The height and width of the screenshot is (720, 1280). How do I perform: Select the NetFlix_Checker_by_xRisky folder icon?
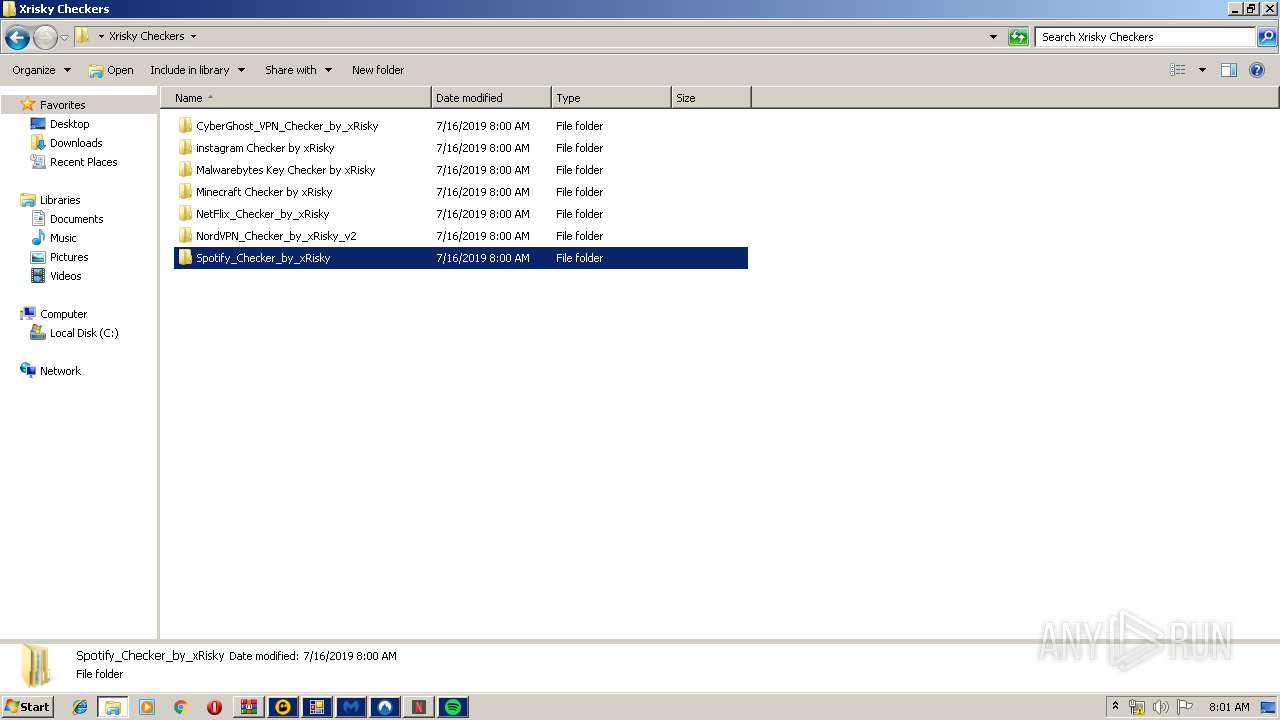click(185, 214)
